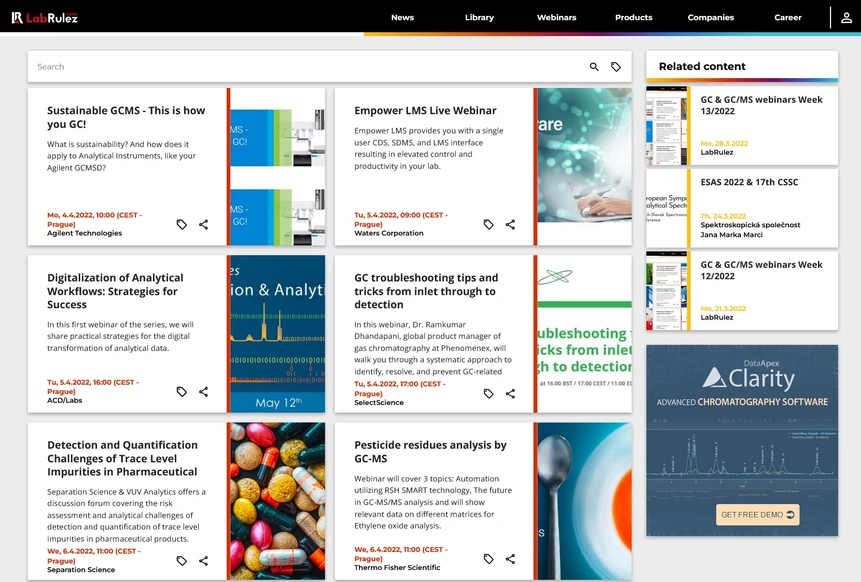Screen dimensions: 861x582
Task: Share the Detection and Quantification Challenges webinar
Action: coord(204,561)
